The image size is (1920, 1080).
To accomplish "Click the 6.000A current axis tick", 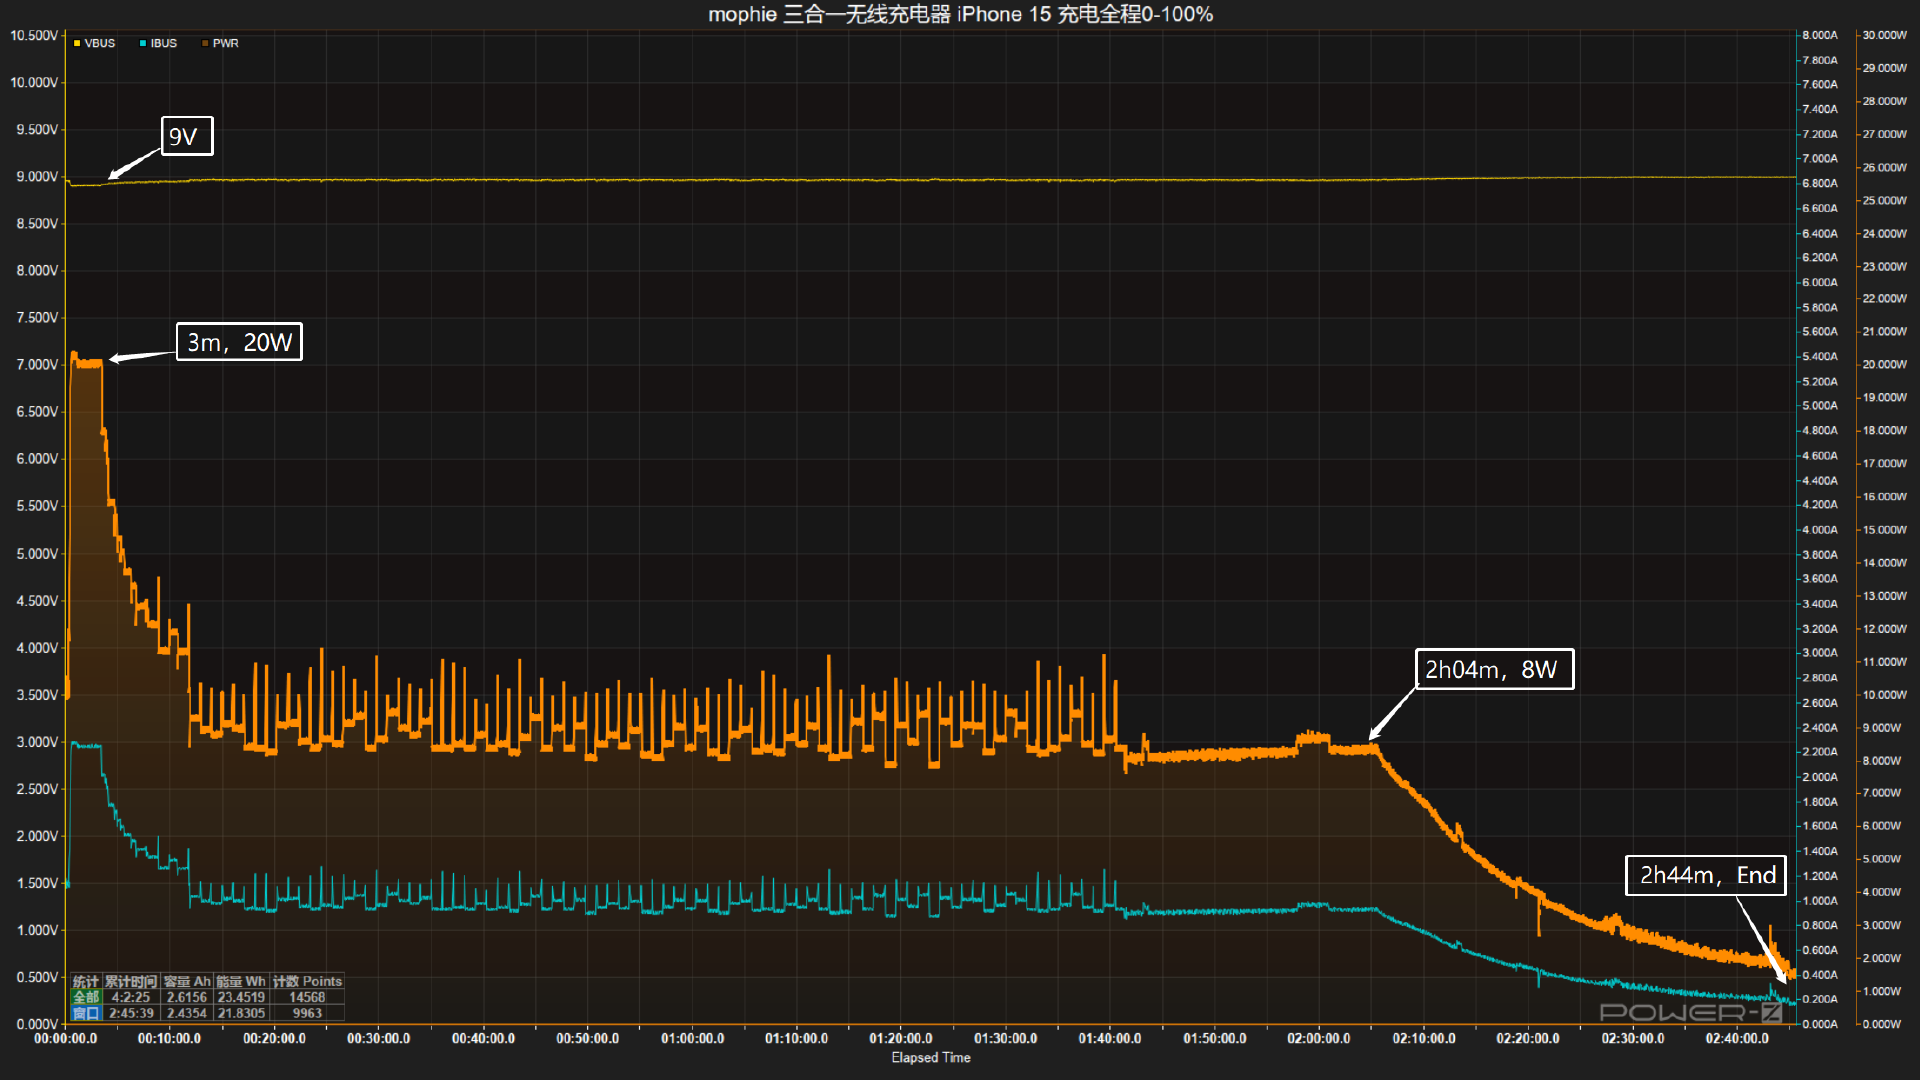I will click(x=1820, y=282).
